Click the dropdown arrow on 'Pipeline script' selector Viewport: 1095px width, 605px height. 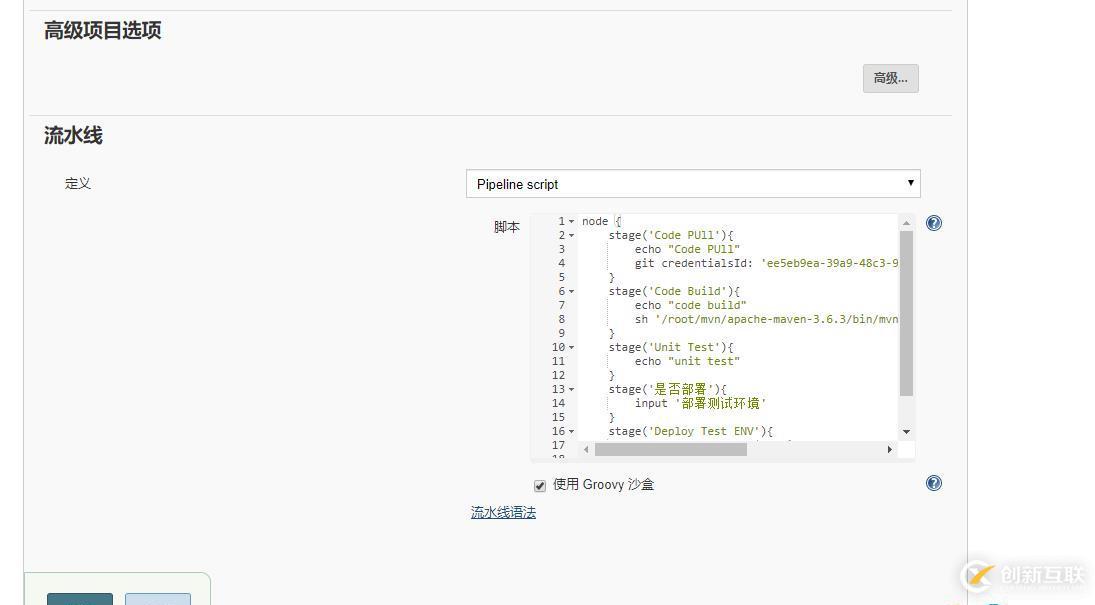tap(909, 183)
